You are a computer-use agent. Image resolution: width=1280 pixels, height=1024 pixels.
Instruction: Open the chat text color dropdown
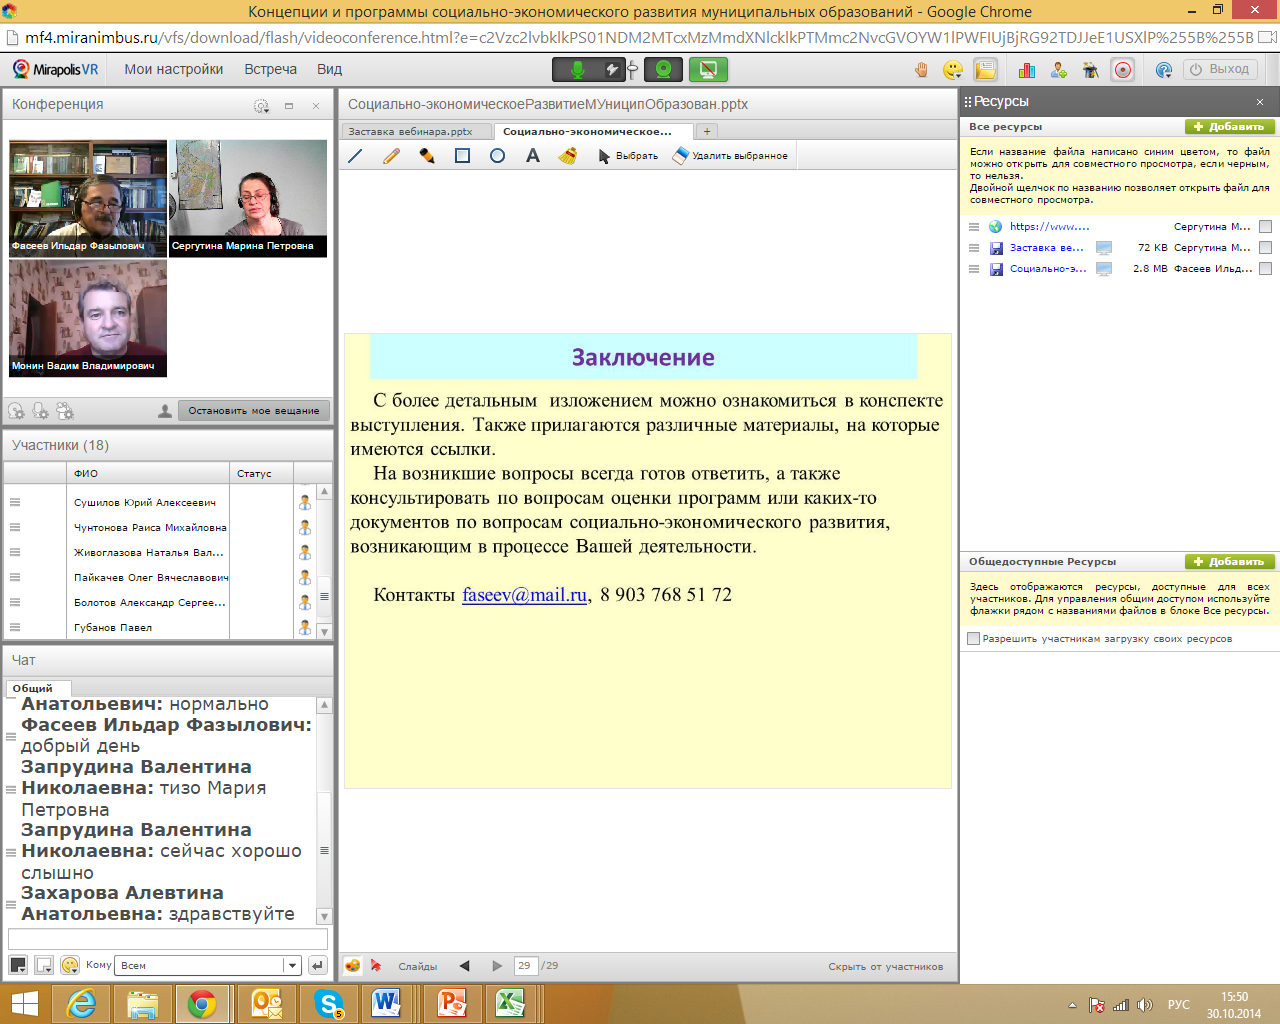click(18, 965)
